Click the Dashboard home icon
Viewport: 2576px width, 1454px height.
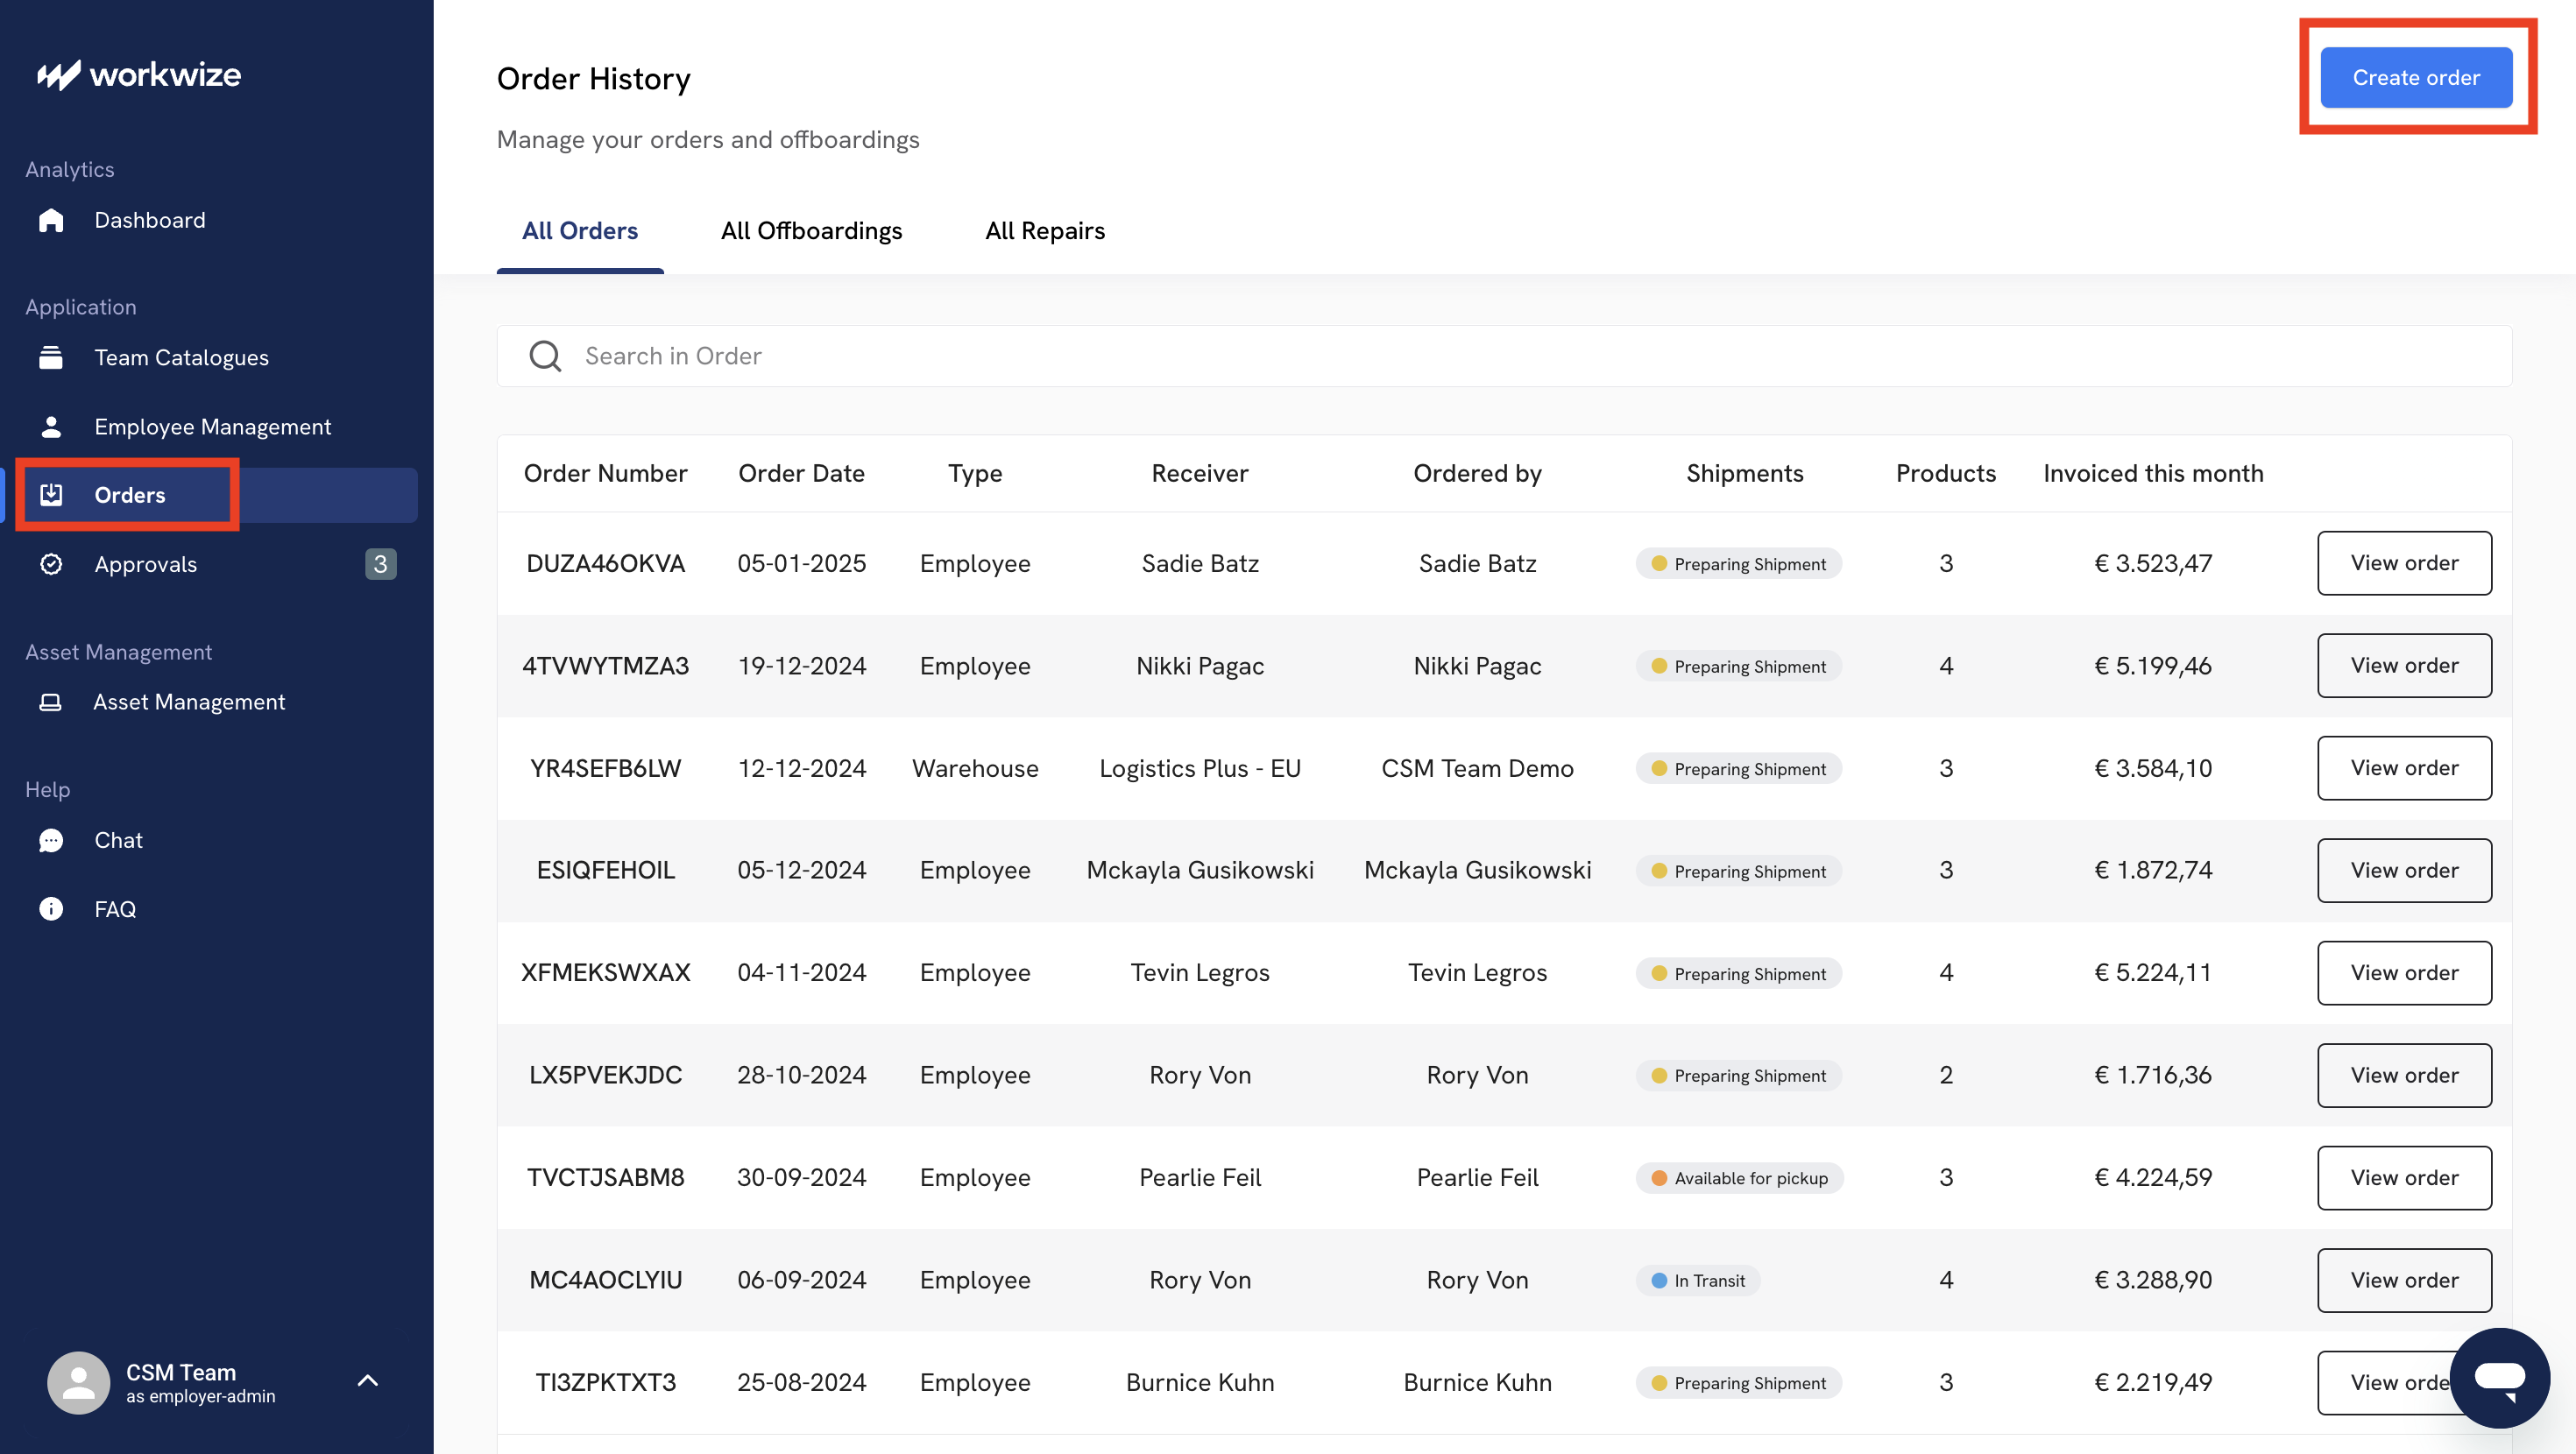(x=51, y=220)
